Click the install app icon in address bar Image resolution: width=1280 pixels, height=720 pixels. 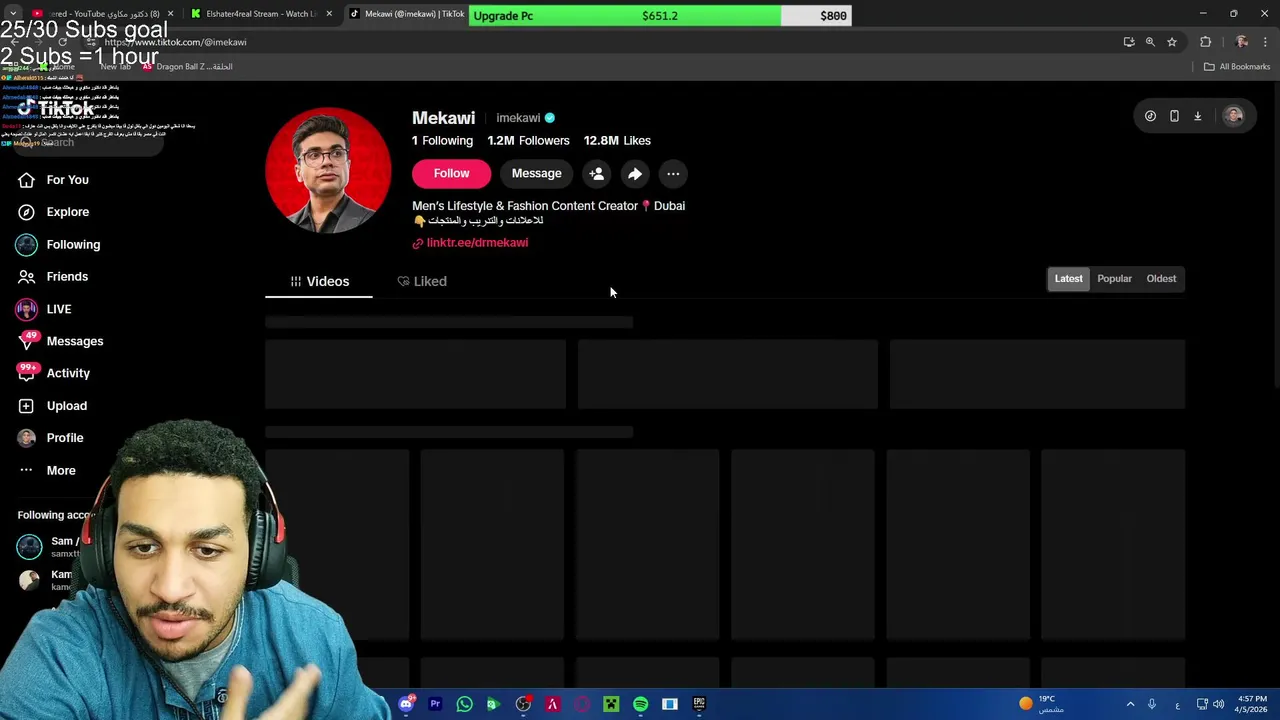1129,42
